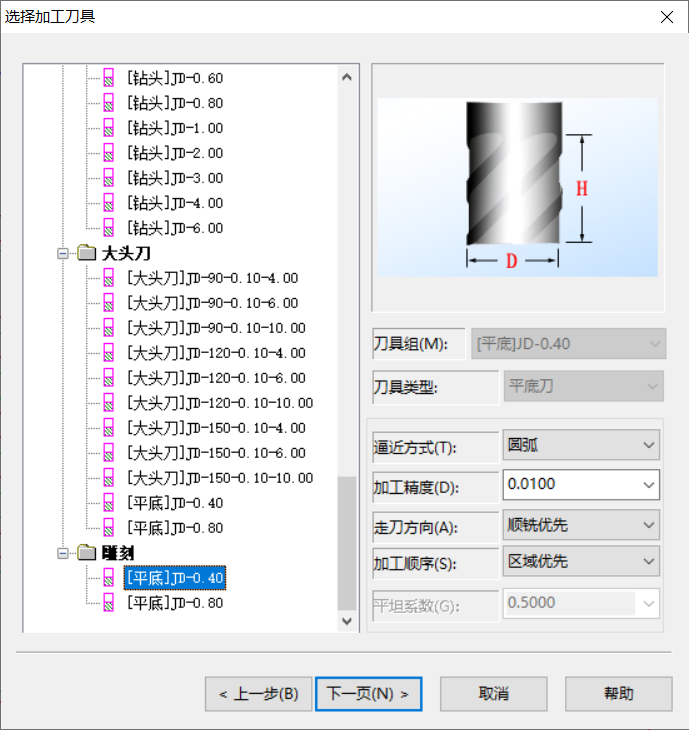Click the 帮助 button
This screenshot has width=689, height=730.
619,694
